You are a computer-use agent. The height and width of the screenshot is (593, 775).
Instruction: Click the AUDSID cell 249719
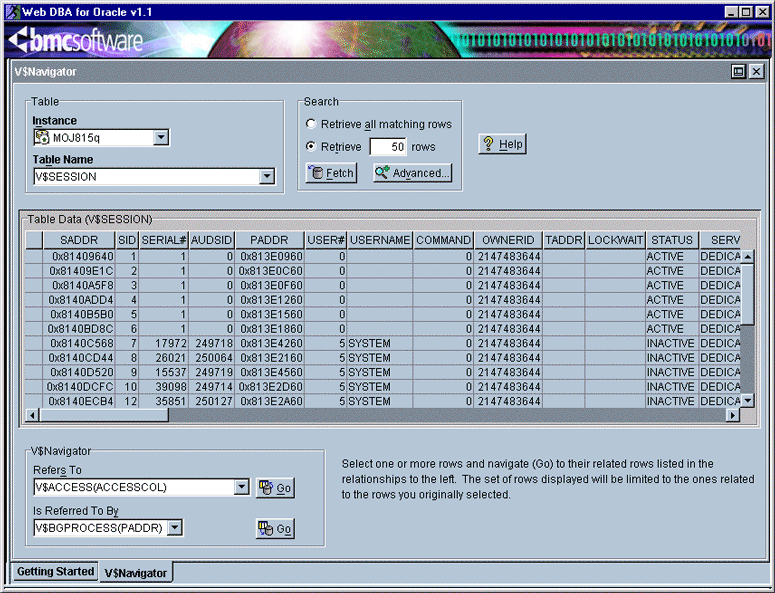point(214,372)
